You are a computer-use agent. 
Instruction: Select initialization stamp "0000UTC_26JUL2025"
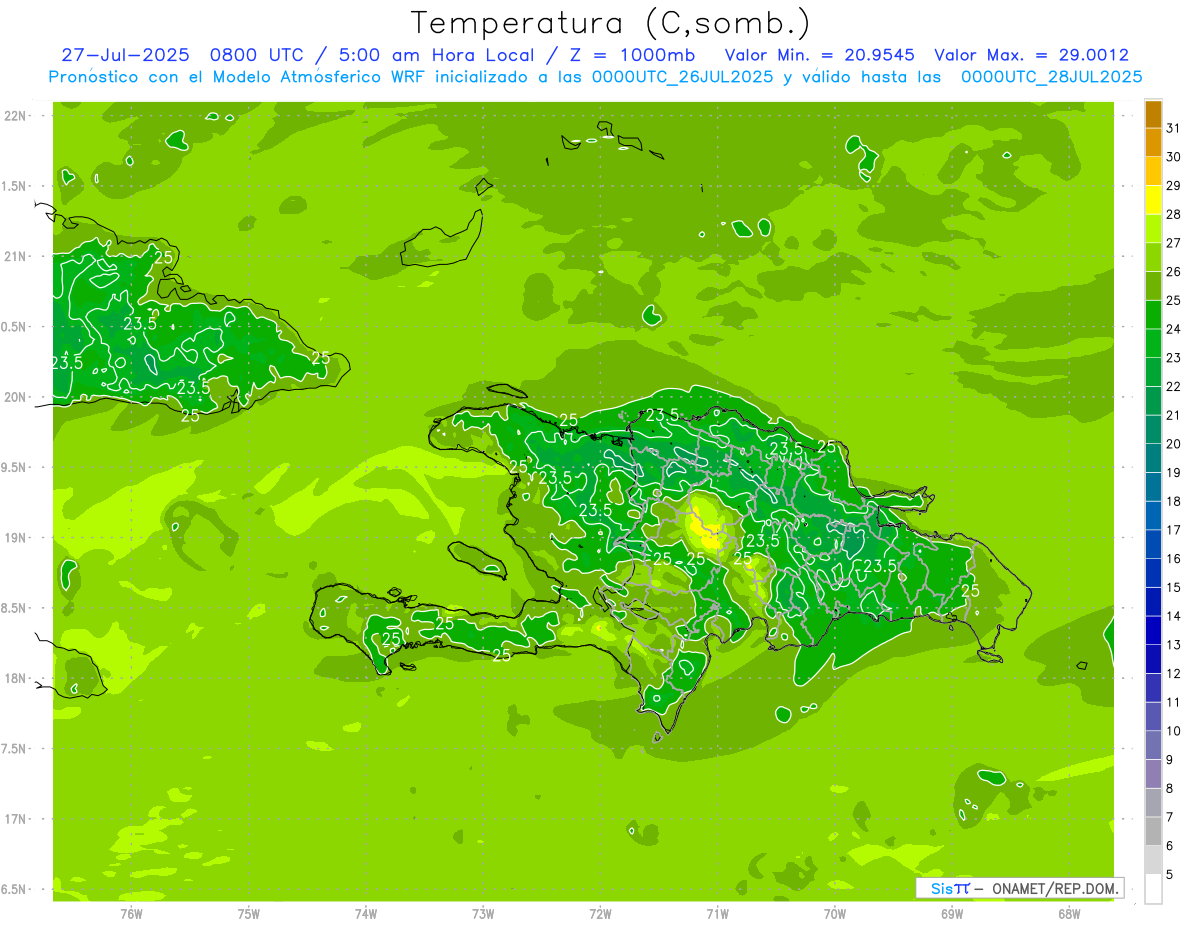click(682, 77)
